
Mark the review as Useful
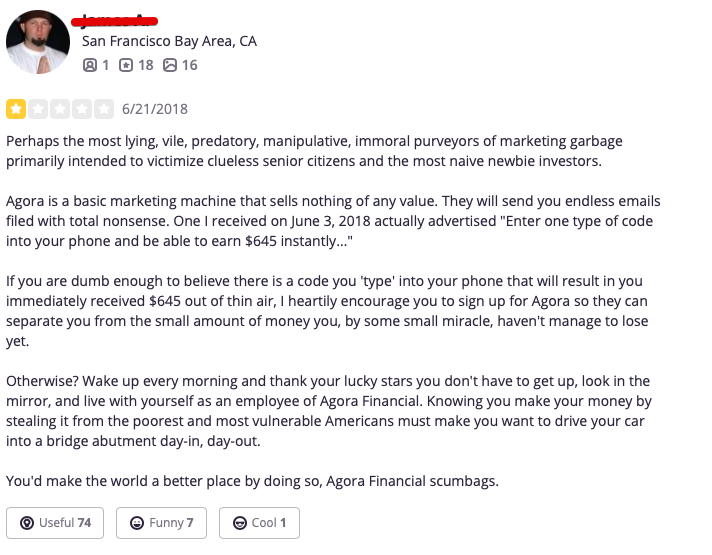pos(55,523)
